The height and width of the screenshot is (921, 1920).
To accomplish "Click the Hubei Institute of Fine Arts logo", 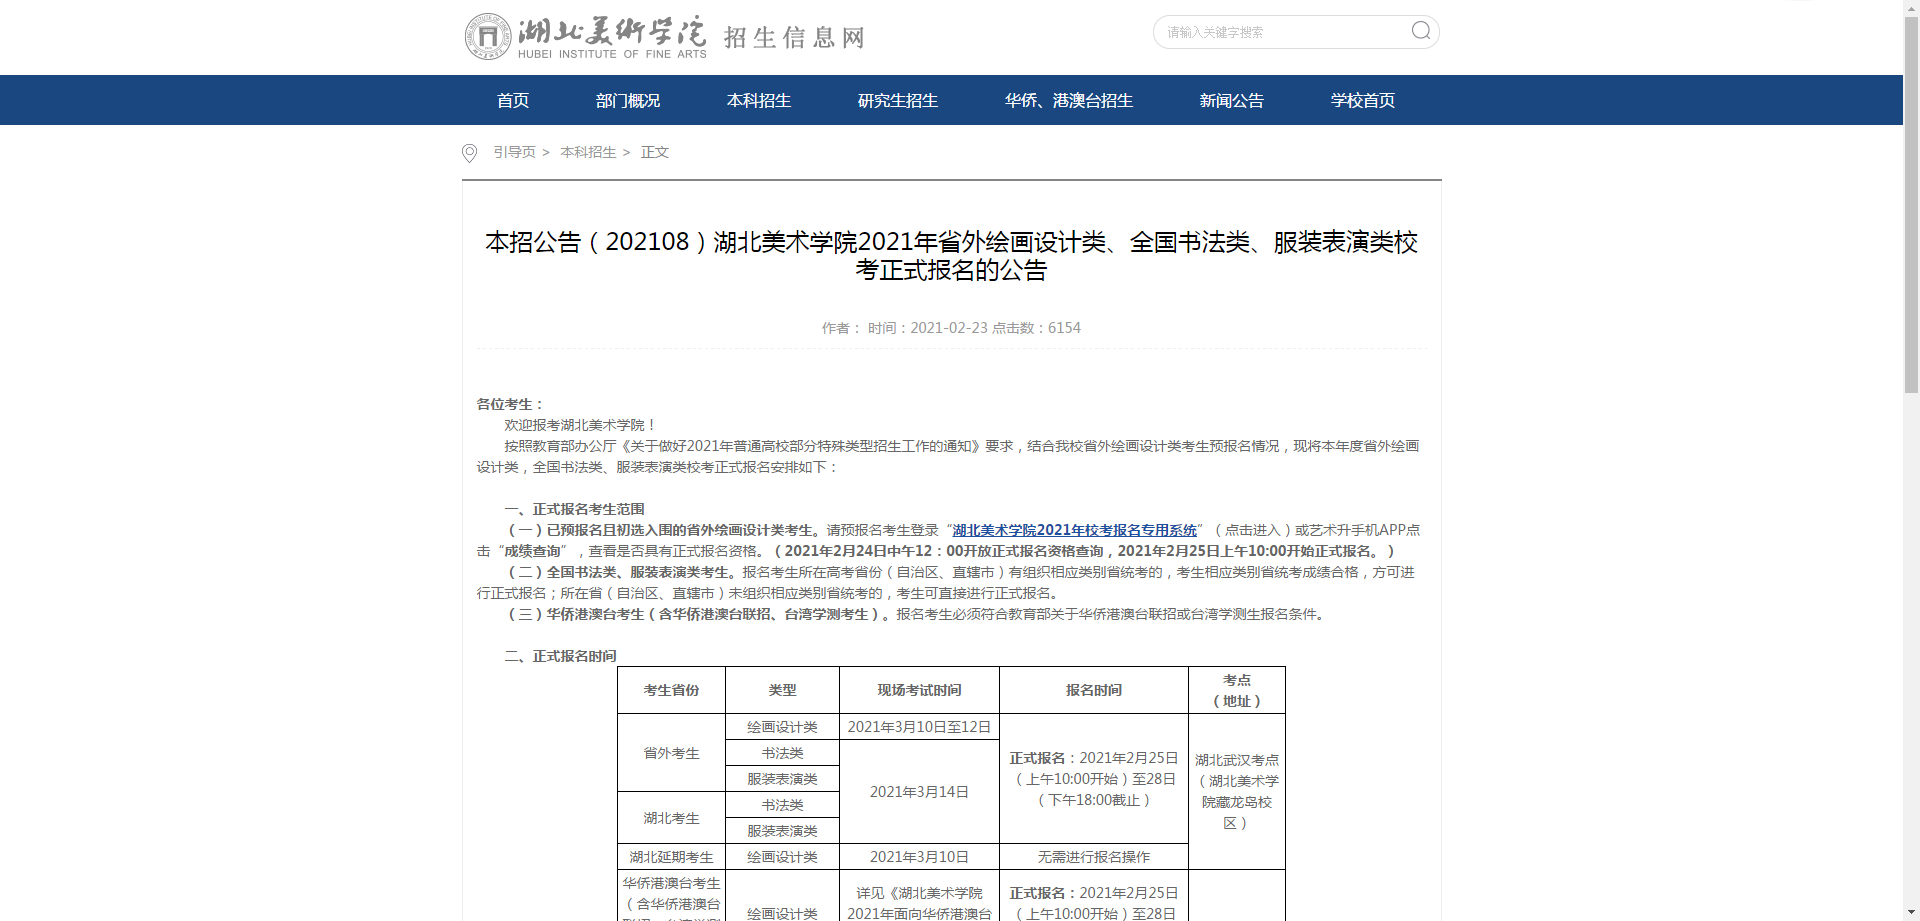I will 586,37.
